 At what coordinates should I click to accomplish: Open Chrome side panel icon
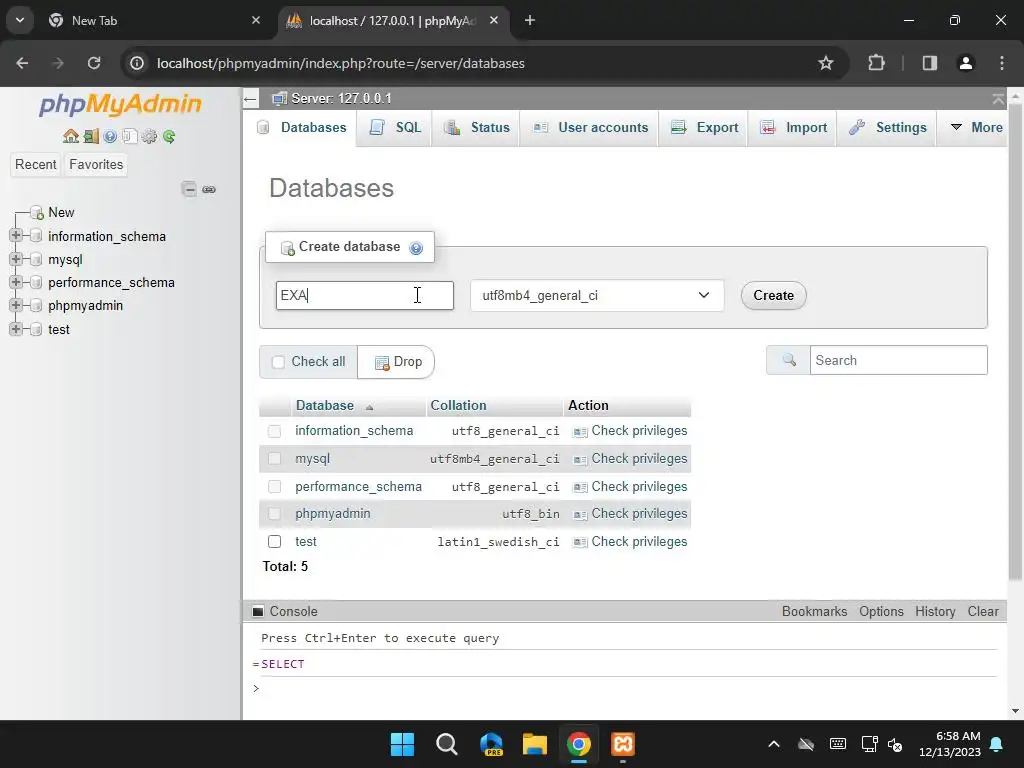pyautogui.click(x=929, y=63)
